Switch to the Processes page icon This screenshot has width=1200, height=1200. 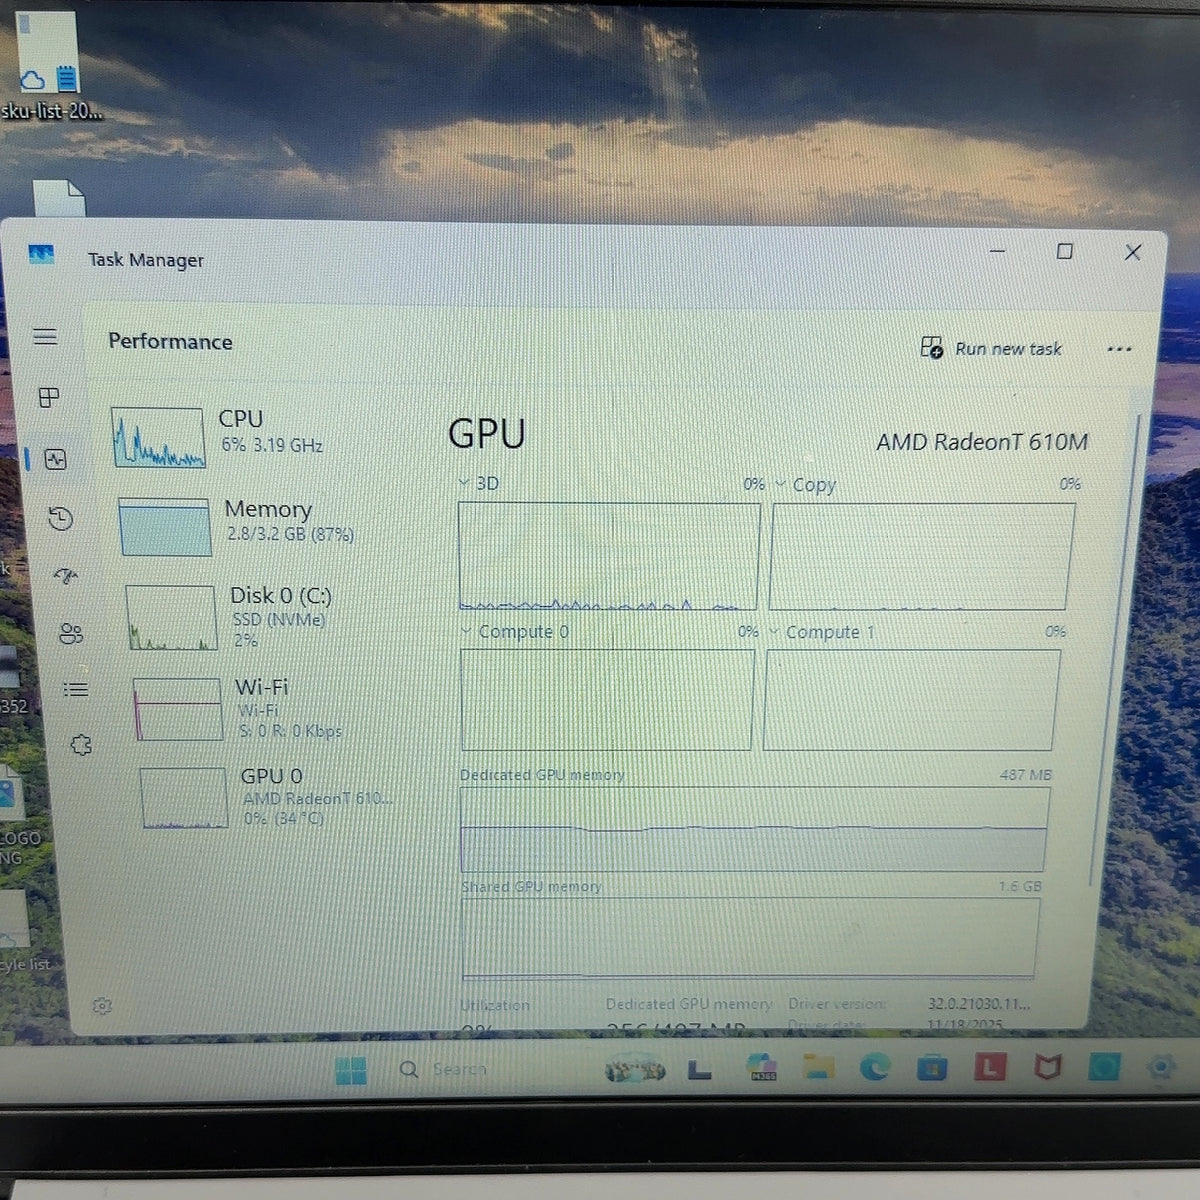pyautogui.click(x=49, y=398)
